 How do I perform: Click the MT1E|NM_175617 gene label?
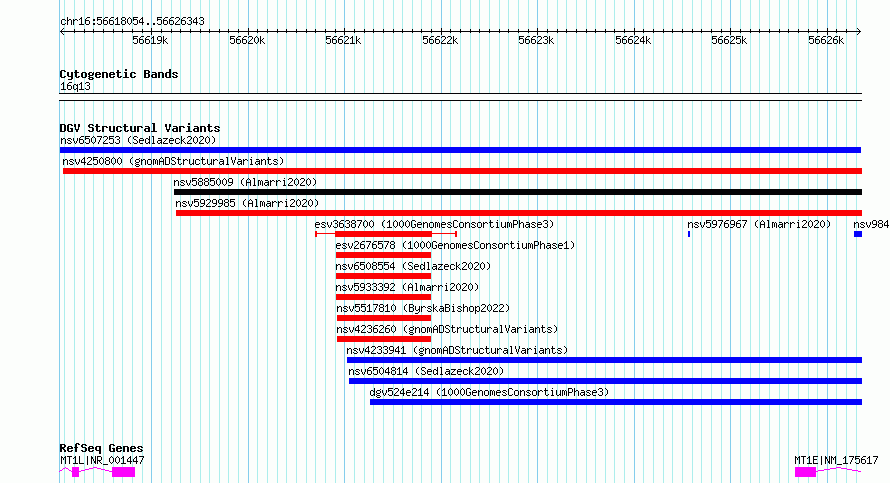pyautogui.click(x=836, y=460)
